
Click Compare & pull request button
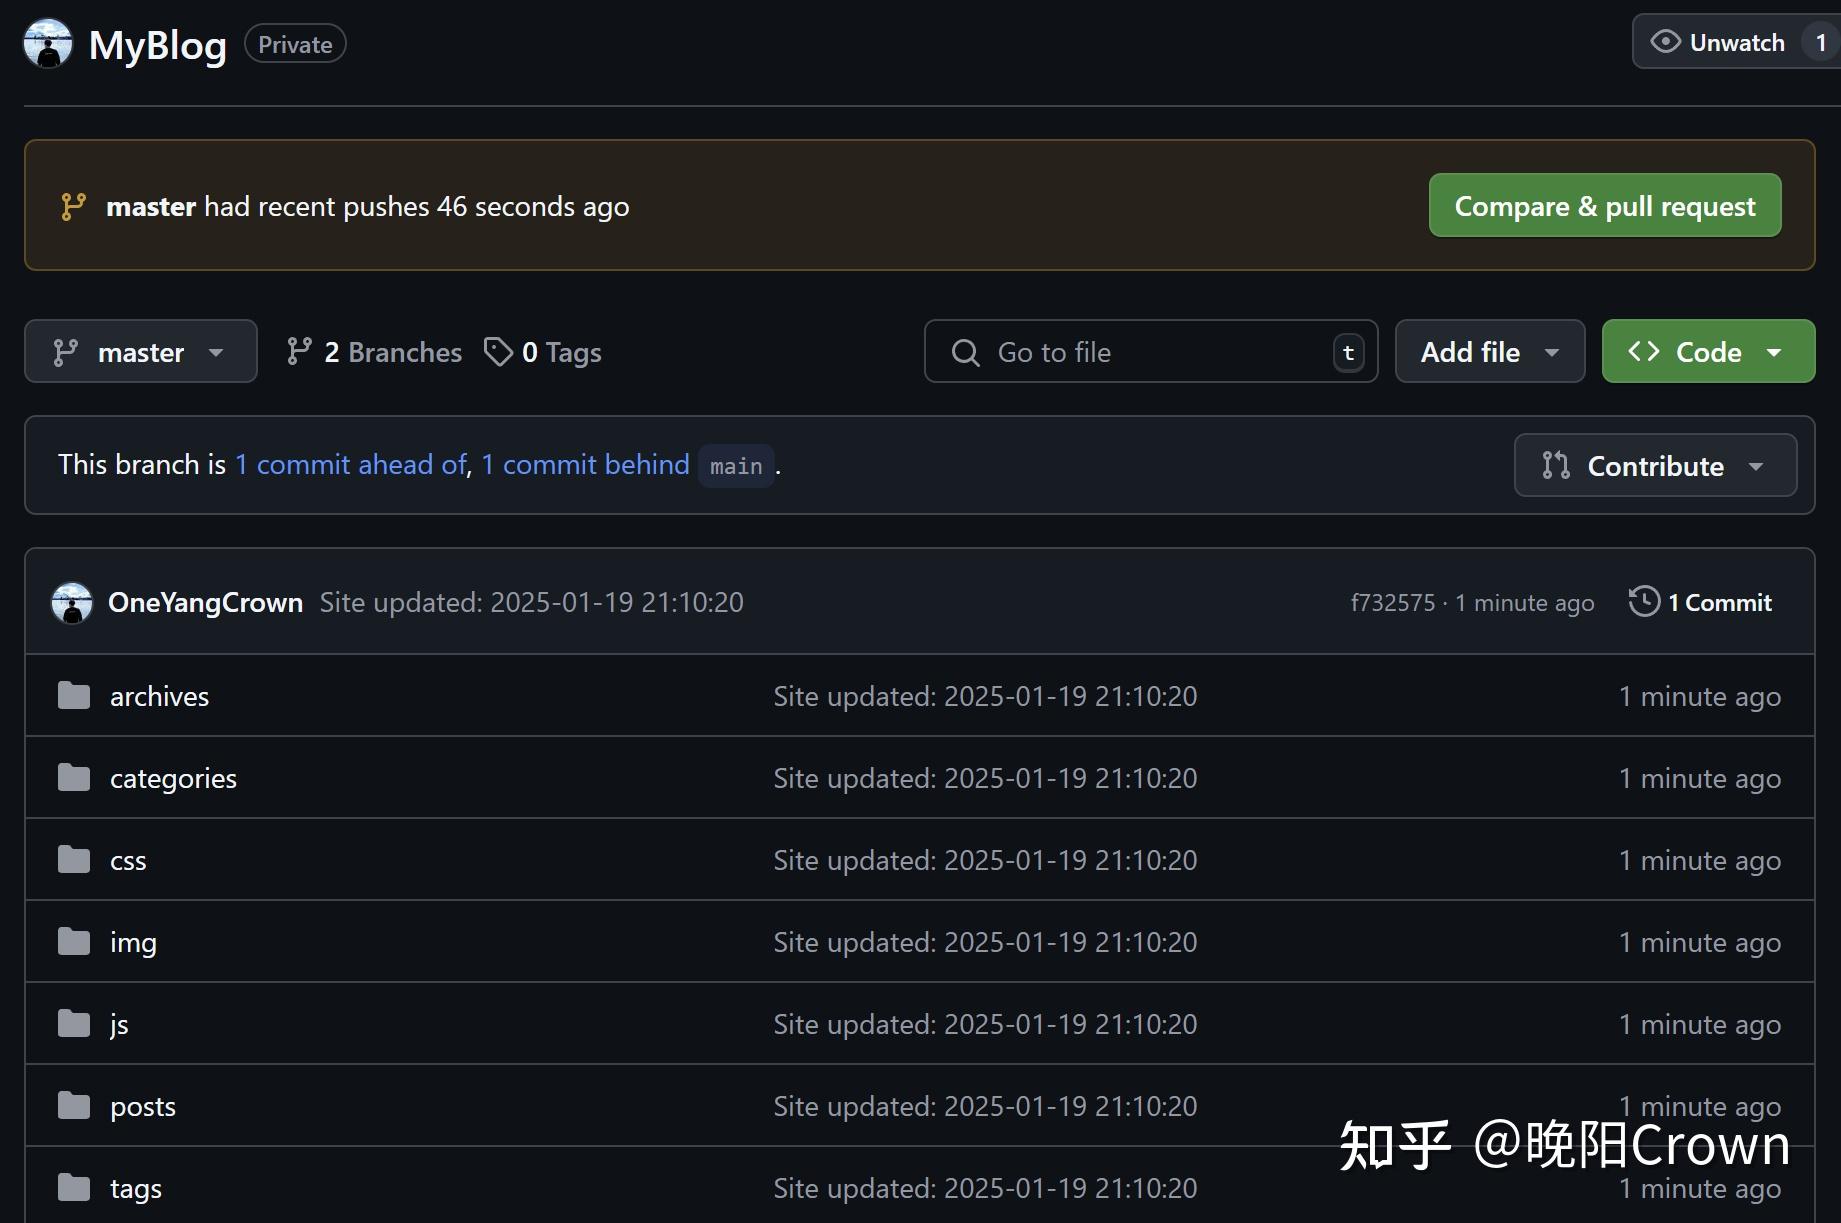(1604, 206)
